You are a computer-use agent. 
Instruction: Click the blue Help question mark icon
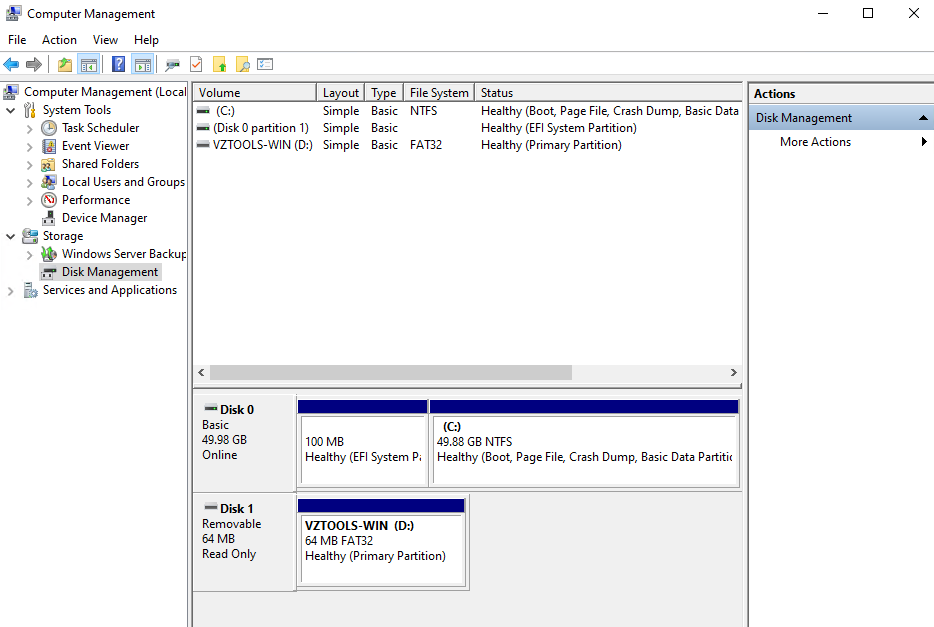tap(119, 64)
